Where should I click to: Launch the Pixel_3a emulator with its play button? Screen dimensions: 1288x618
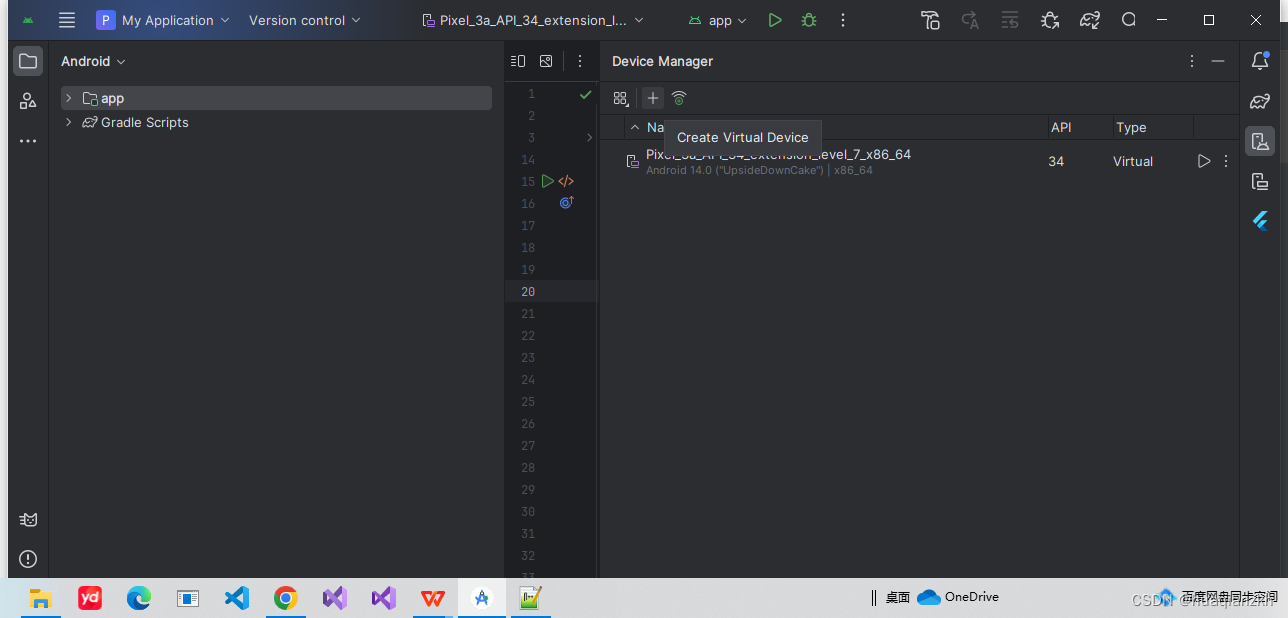coord(1204,161)
